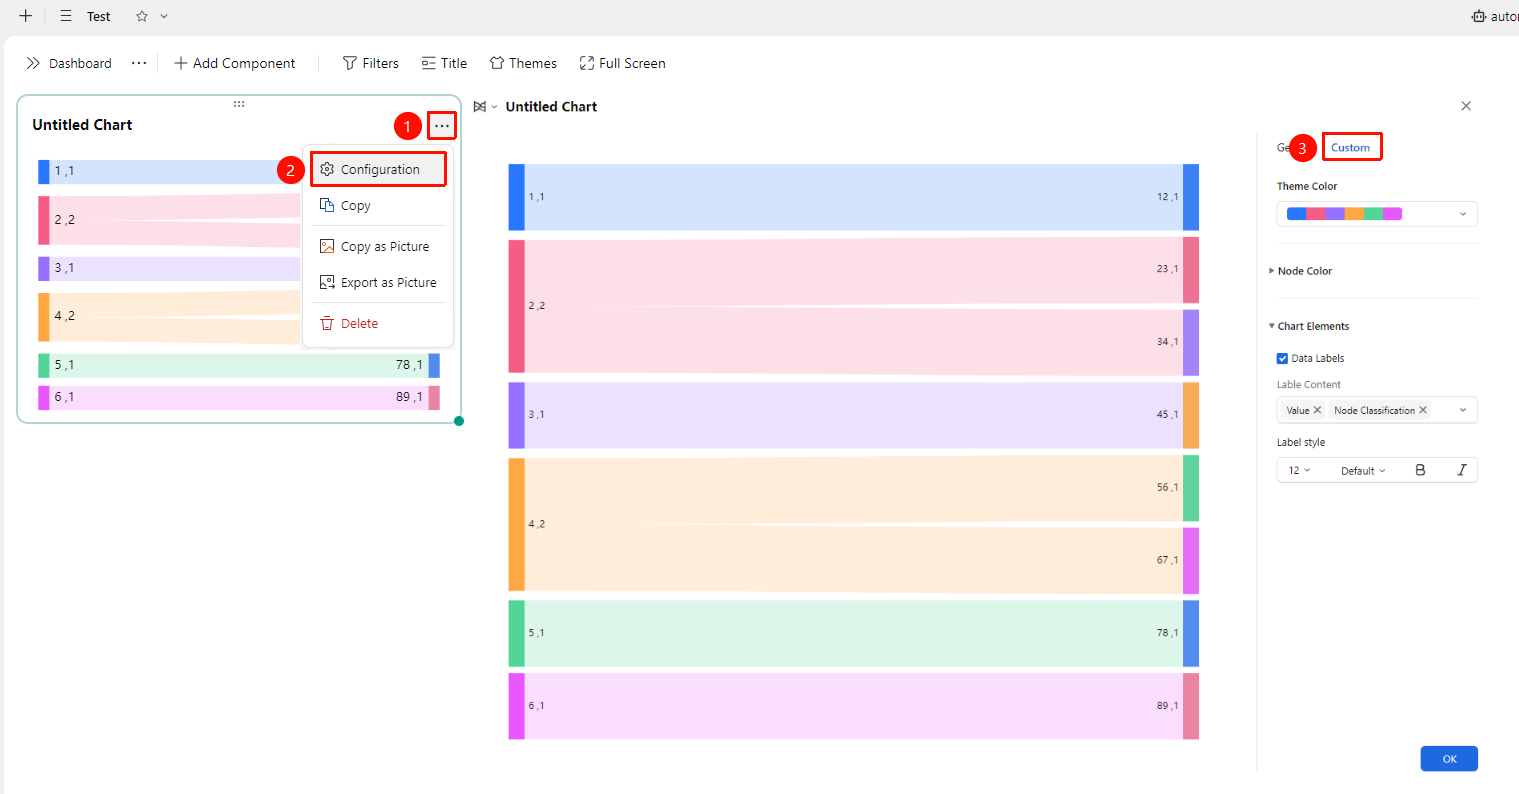1519x794 pixels.
Task: Open the Default label color dropdown
Action: [1363, 470]
